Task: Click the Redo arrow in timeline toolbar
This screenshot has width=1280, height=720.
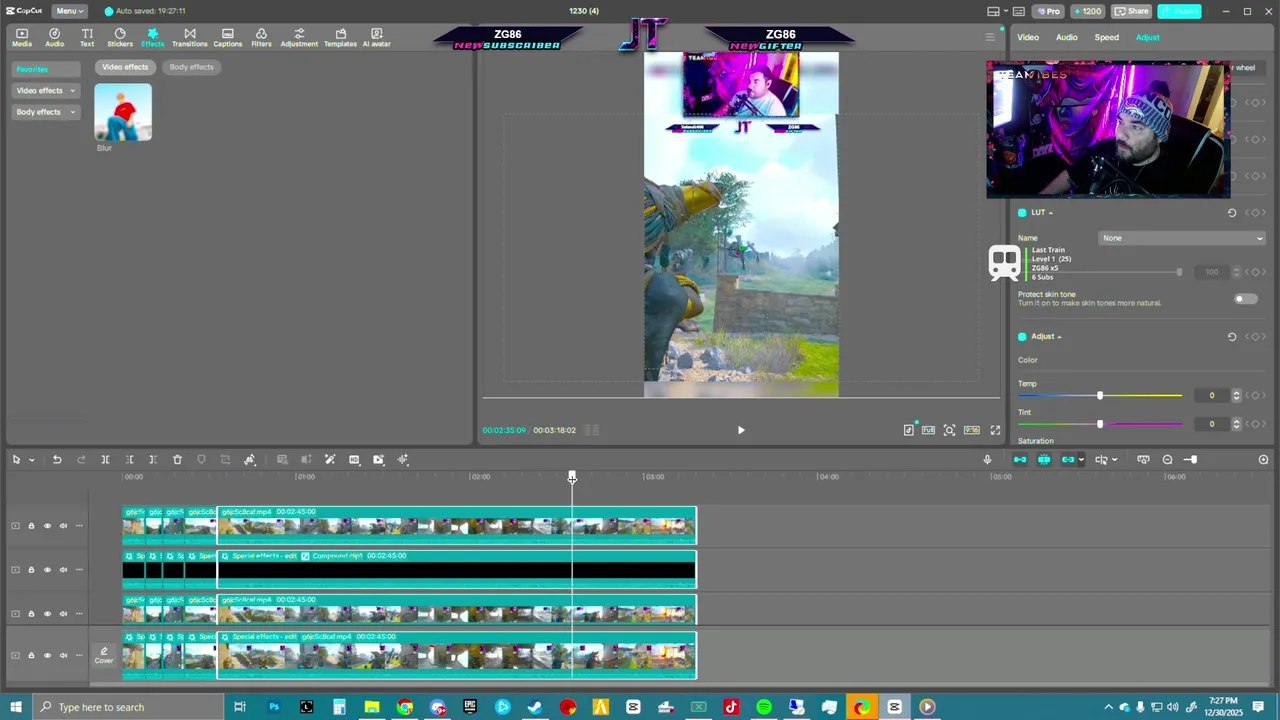Action: point(81,460)
